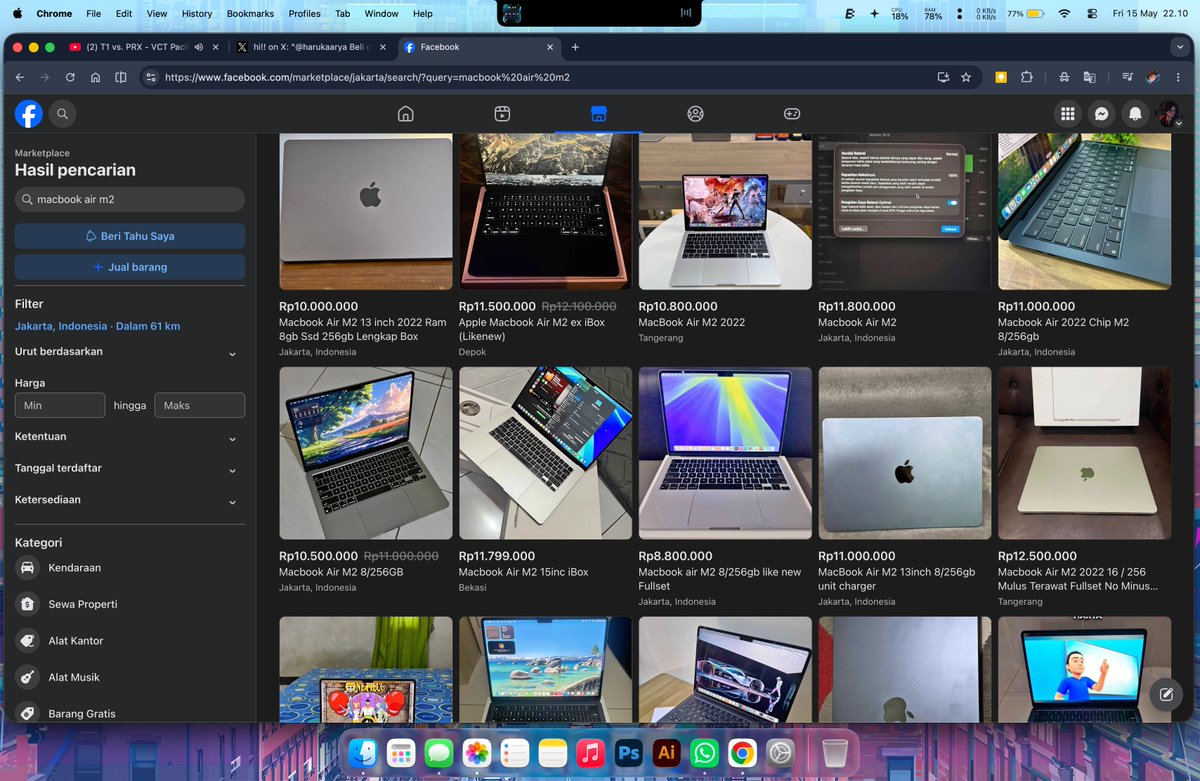Change location Jakarta, Indonesia Dalam 61 km

[97, 326]
